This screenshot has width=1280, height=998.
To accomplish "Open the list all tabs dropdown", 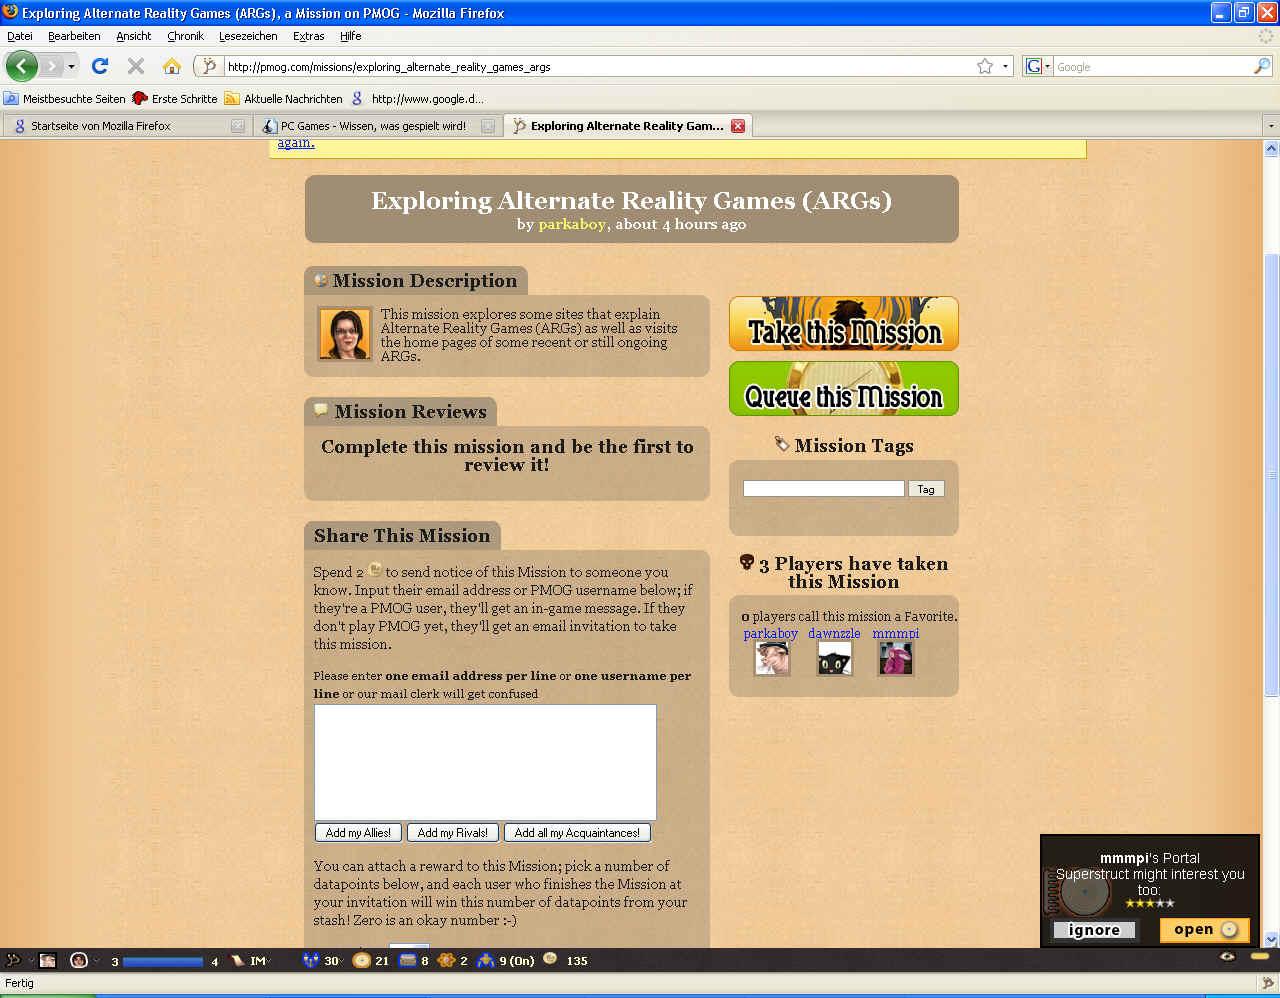I will (1271, 126).
